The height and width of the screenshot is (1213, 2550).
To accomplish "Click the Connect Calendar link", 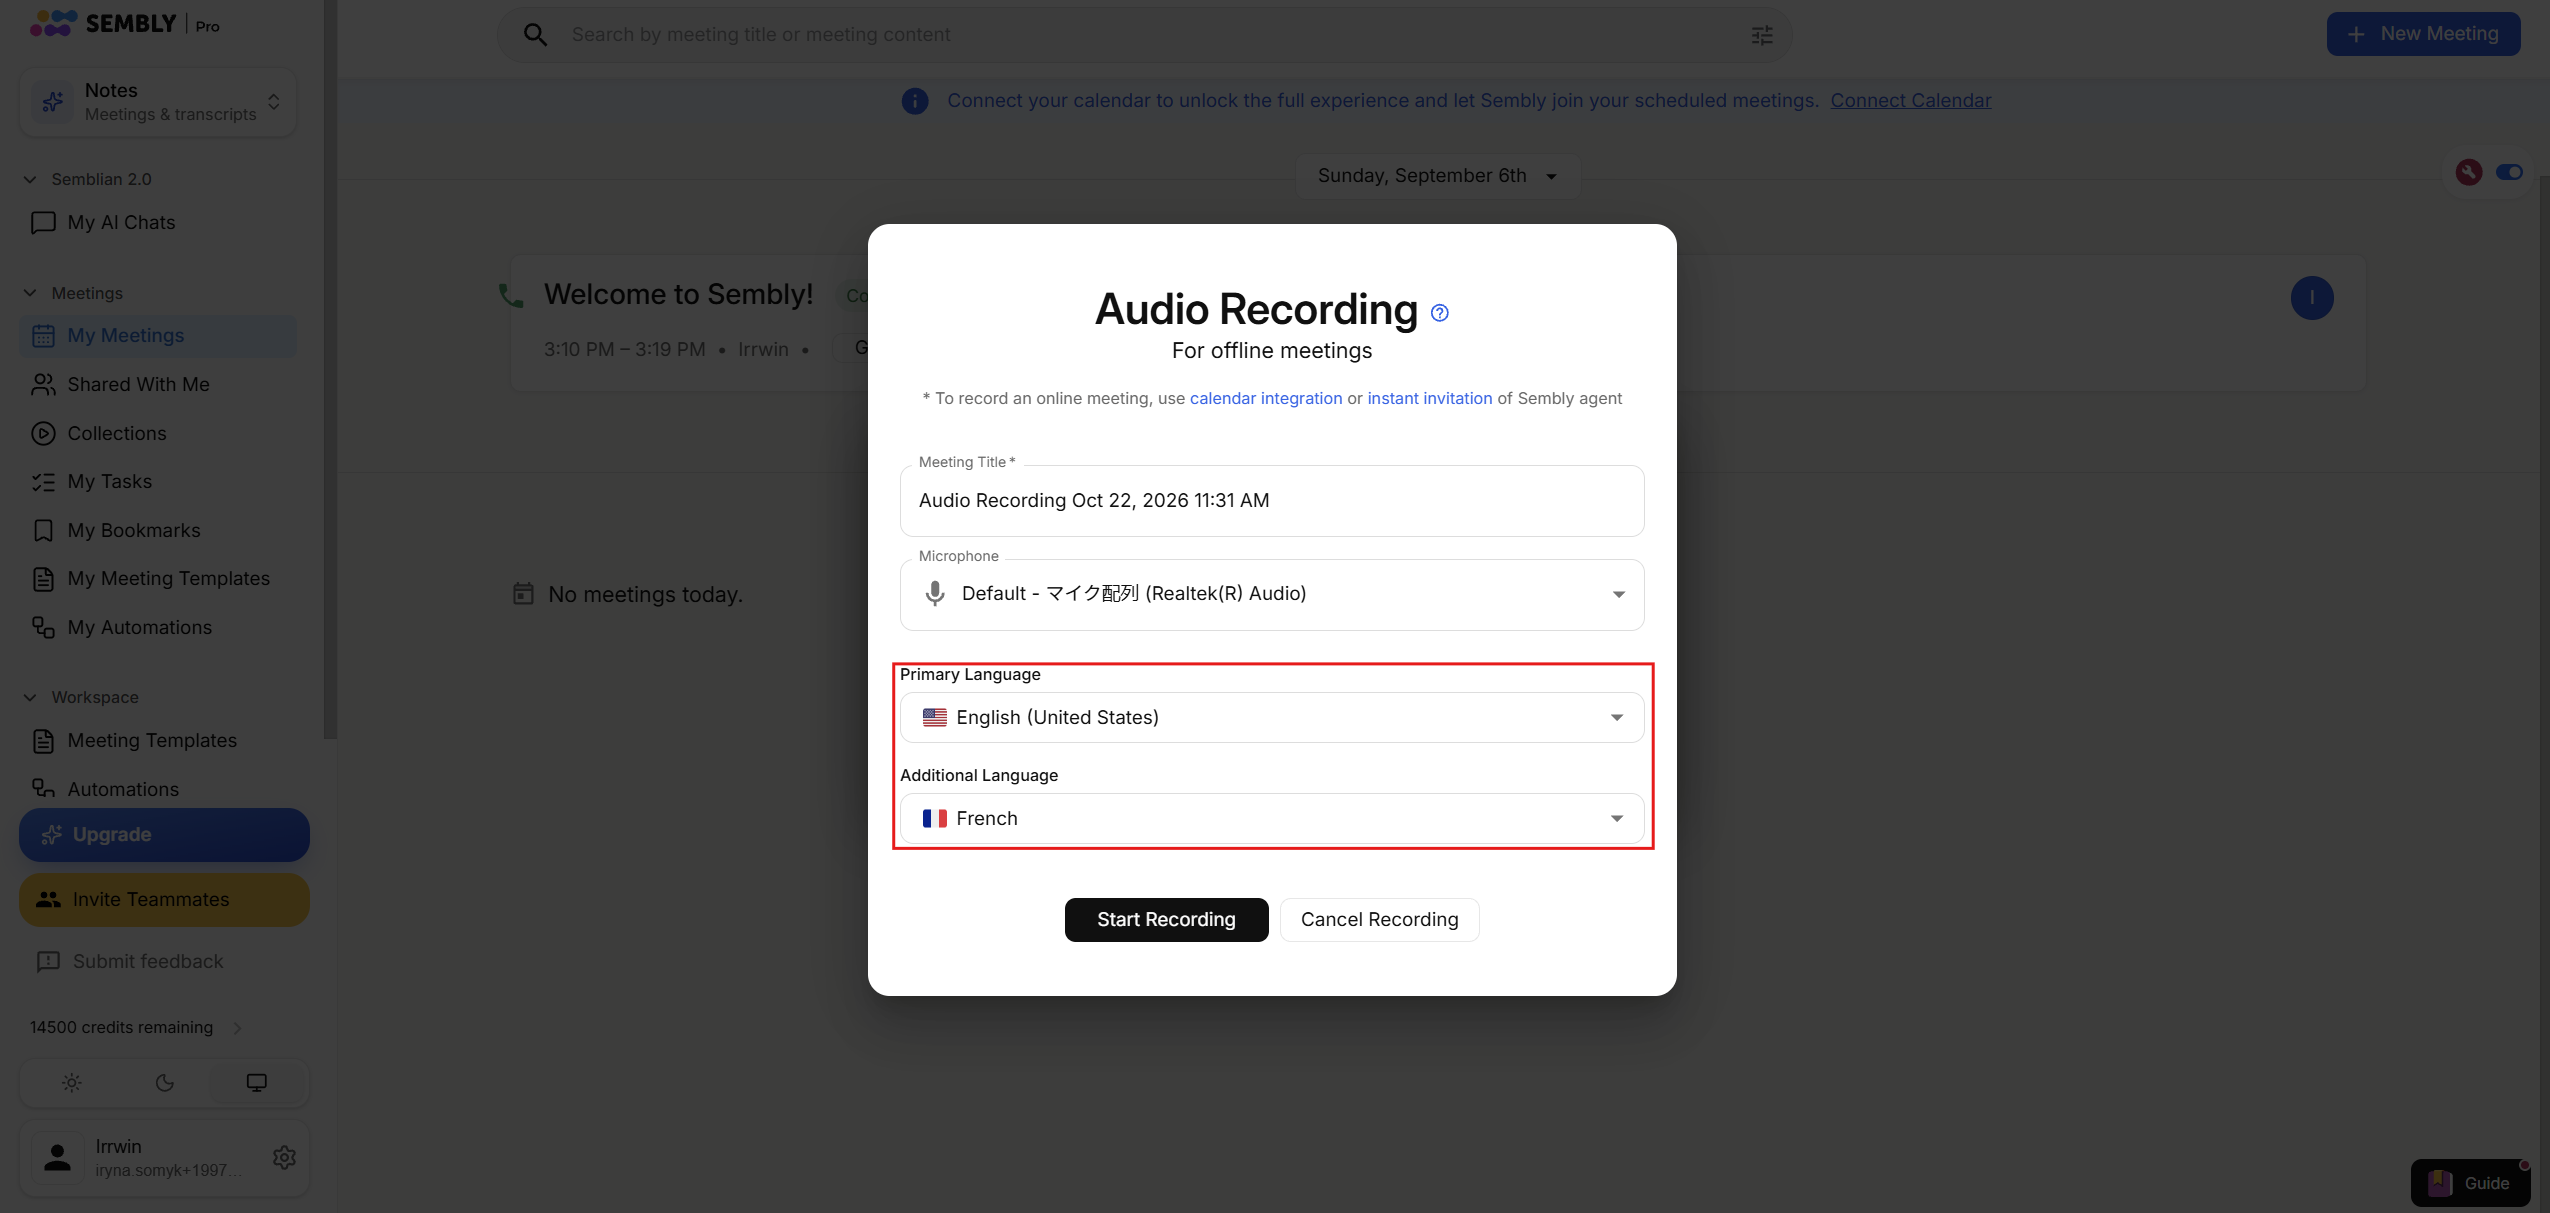I will [x=1911, y=100].
